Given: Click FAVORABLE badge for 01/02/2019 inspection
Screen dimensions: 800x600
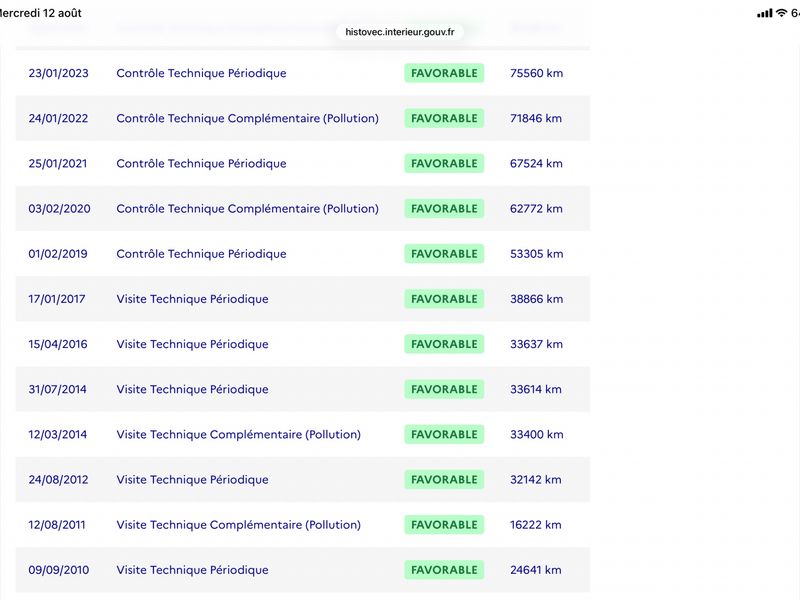Looking at the screenshot, I should click(444, 254).
